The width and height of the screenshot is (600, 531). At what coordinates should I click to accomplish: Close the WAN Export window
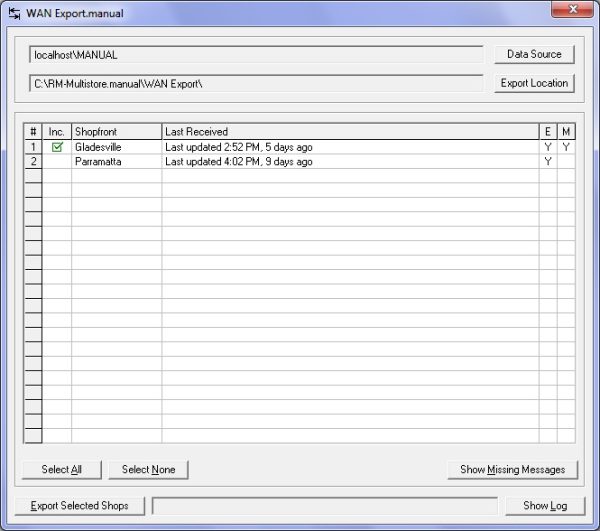click(572, 11)
